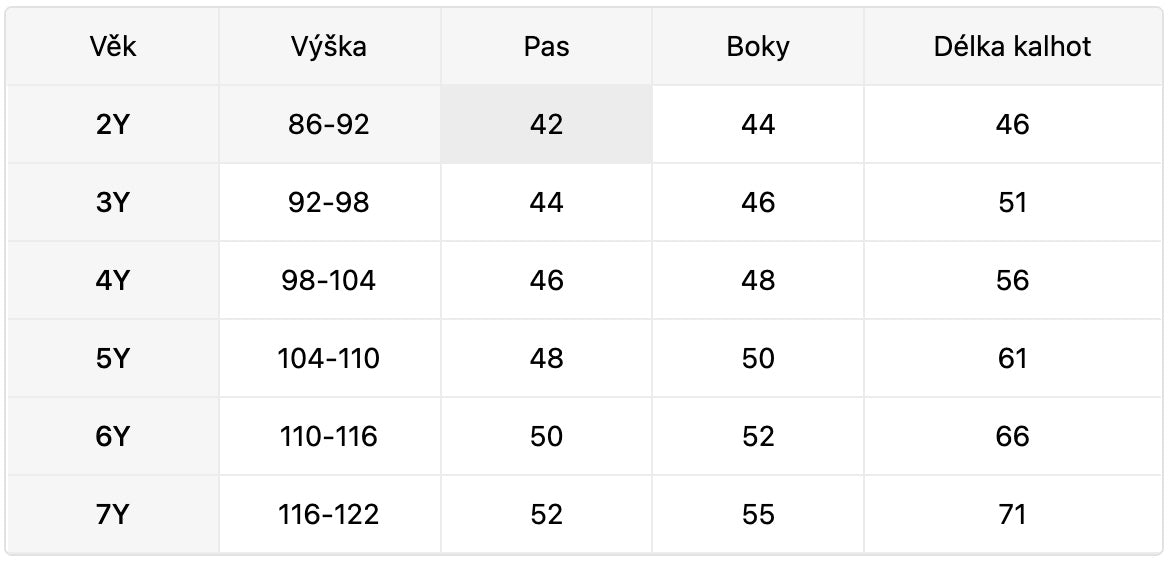
Task: Select the height cell 116-122
Action: point(329,514)
